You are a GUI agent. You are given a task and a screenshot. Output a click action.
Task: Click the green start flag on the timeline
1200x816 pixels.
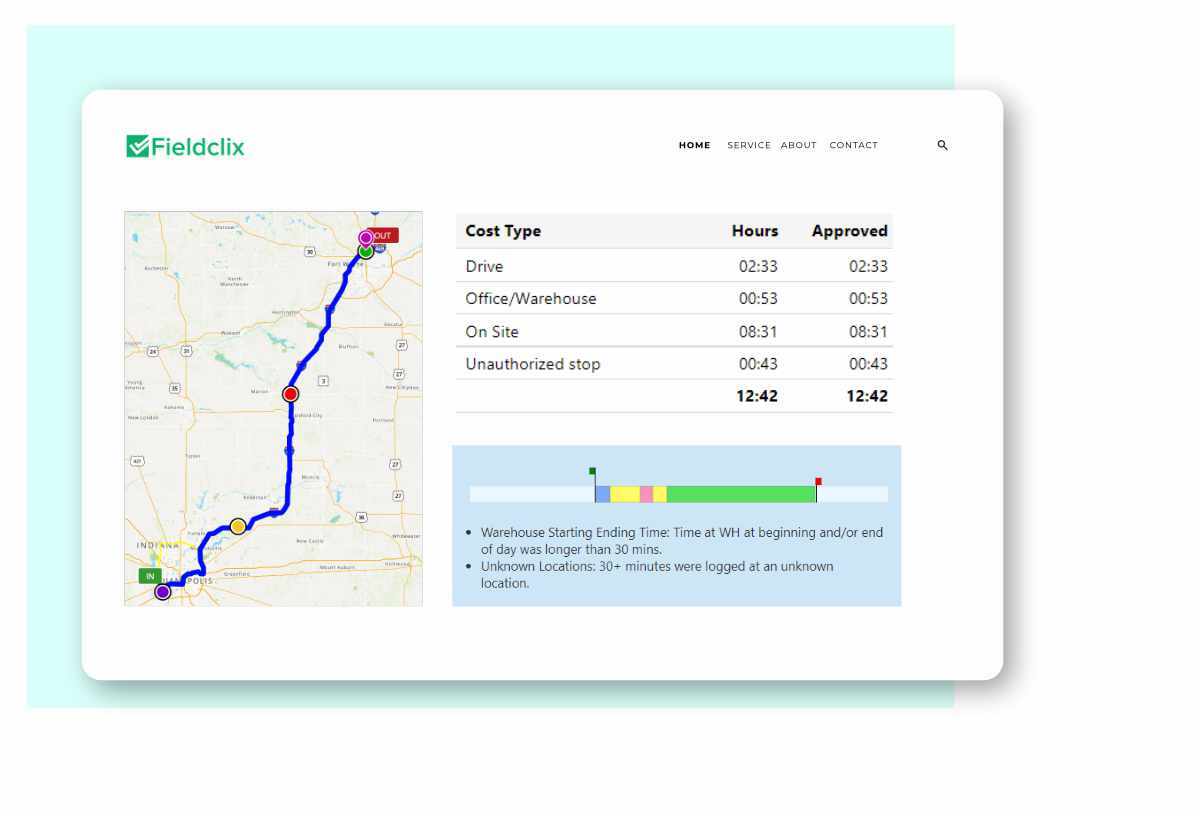click(x=592, y=470)
